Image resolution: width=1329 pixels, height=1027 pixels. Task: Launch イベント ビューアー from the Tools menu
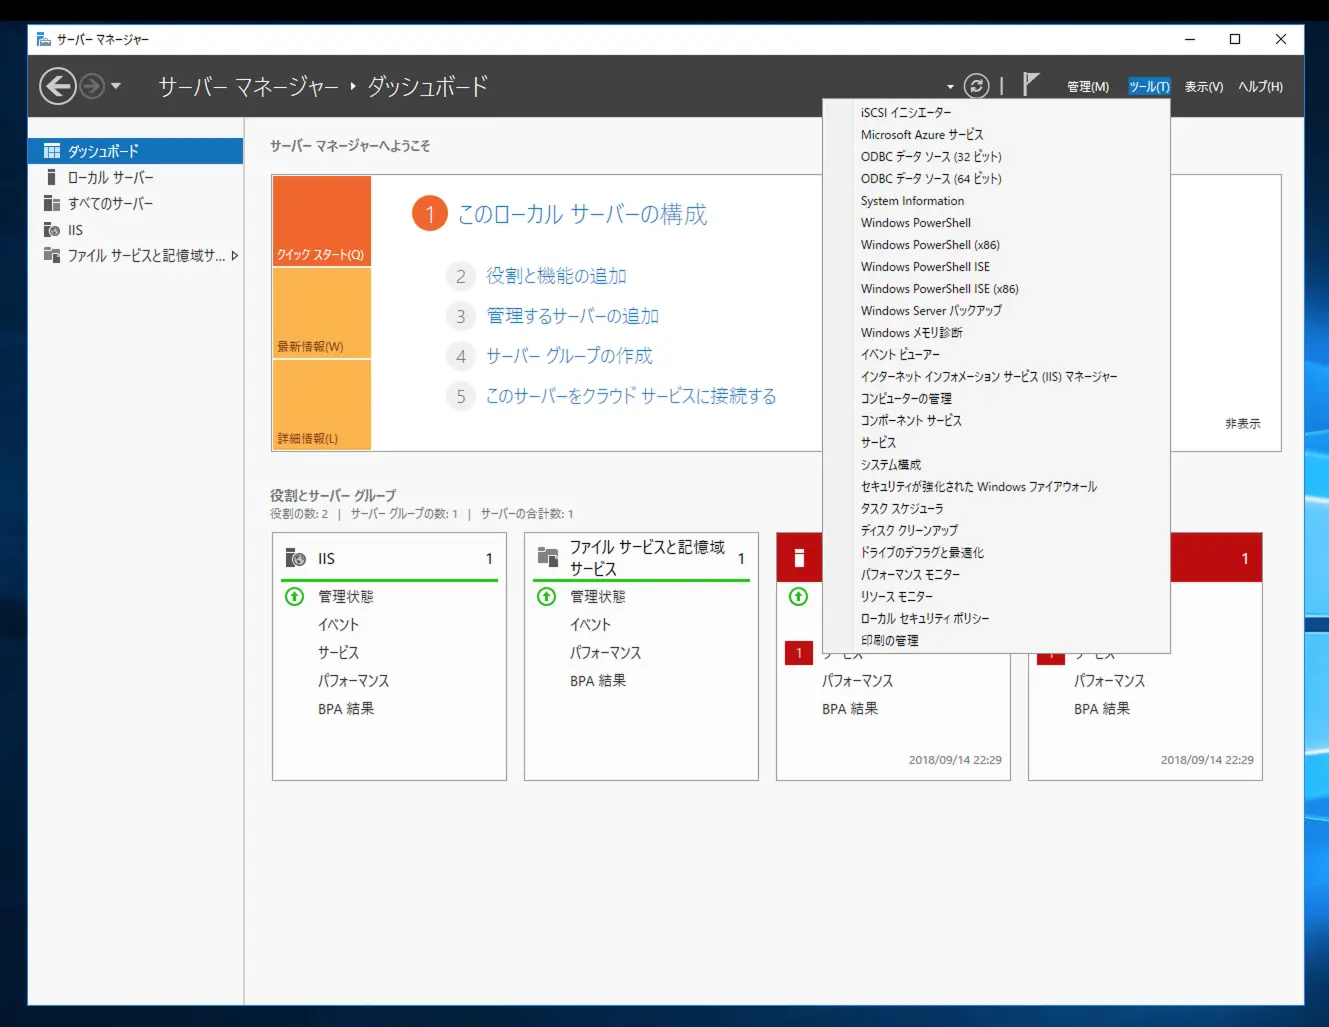click(x=900, y=354)
